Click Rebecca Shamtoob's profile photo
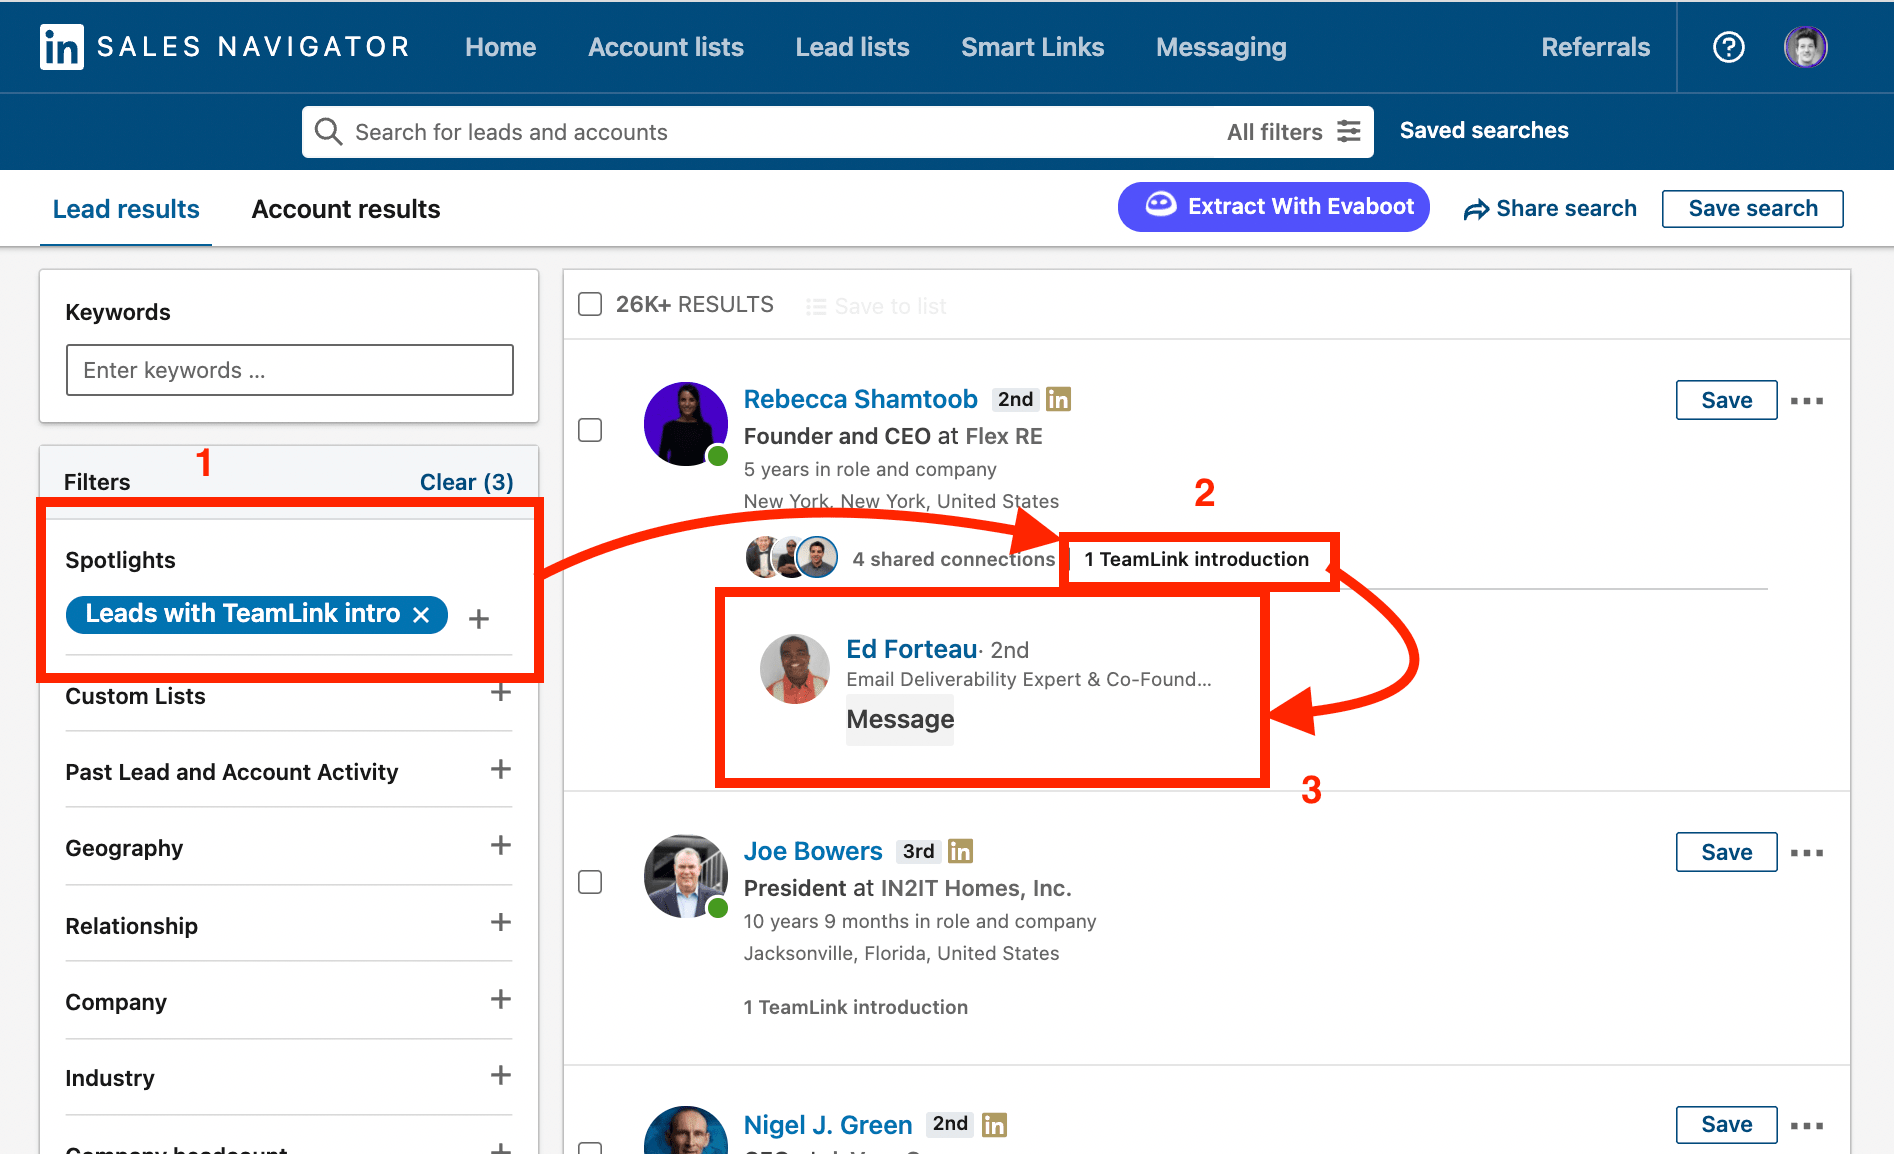Viewport: 1894px width, 1154px height. click(x=686, y=424)
